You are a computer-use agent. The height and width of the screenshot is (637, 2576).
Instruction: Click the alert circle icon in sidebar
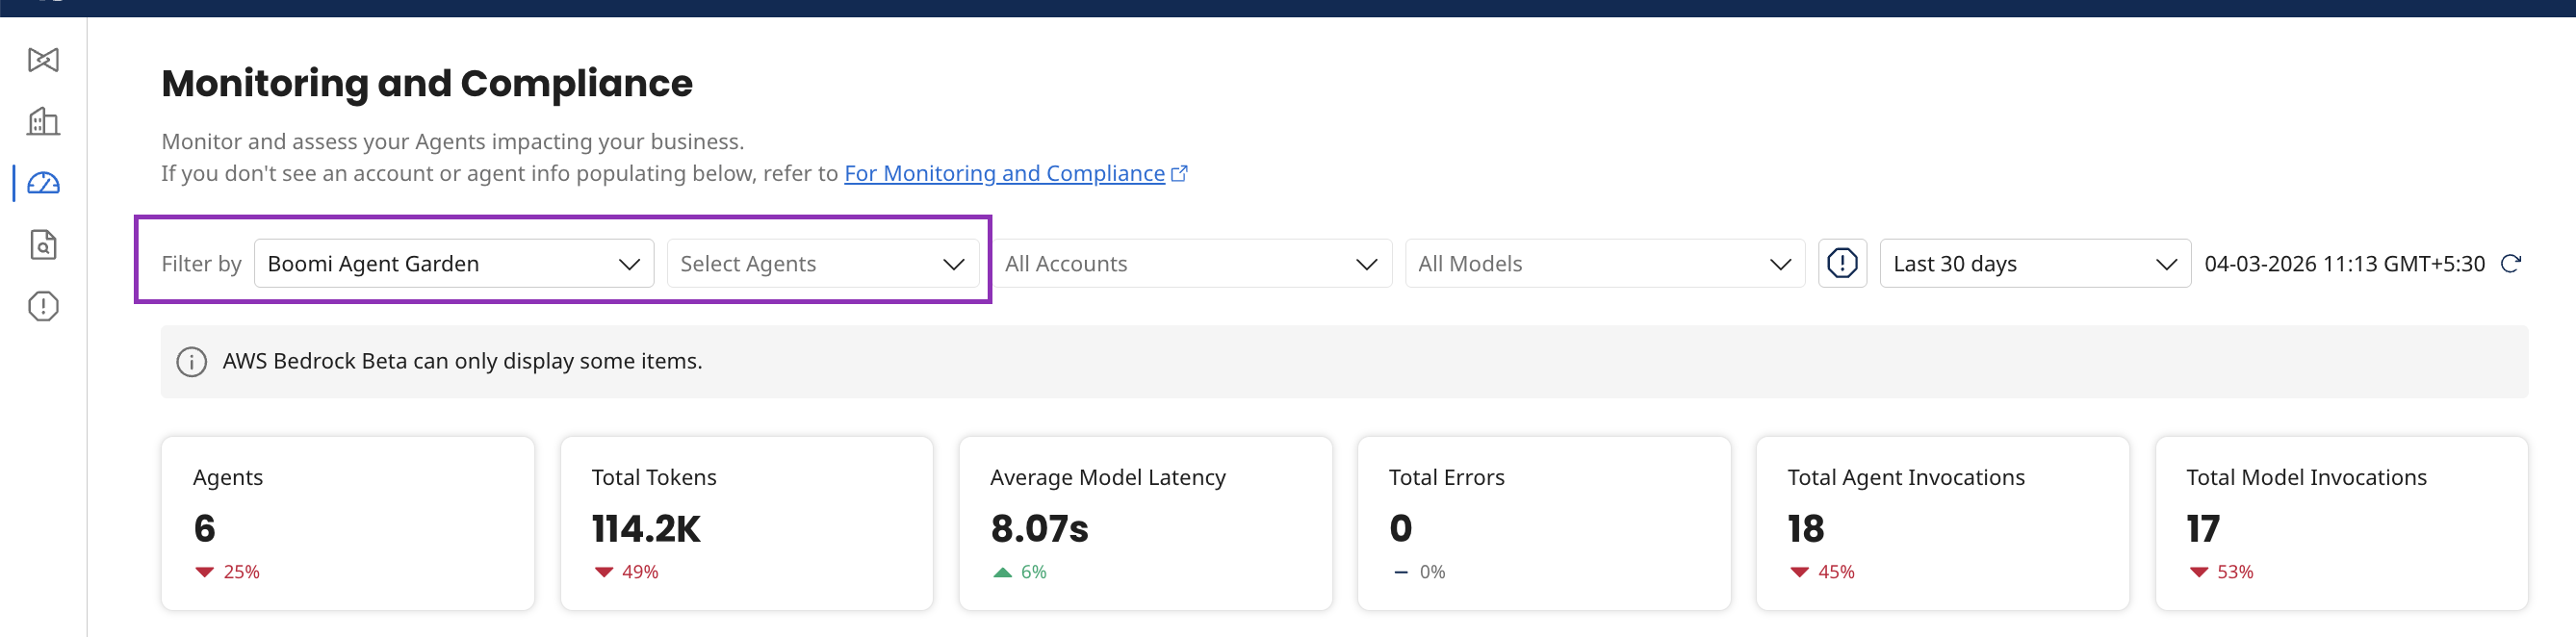coord(43,307)
